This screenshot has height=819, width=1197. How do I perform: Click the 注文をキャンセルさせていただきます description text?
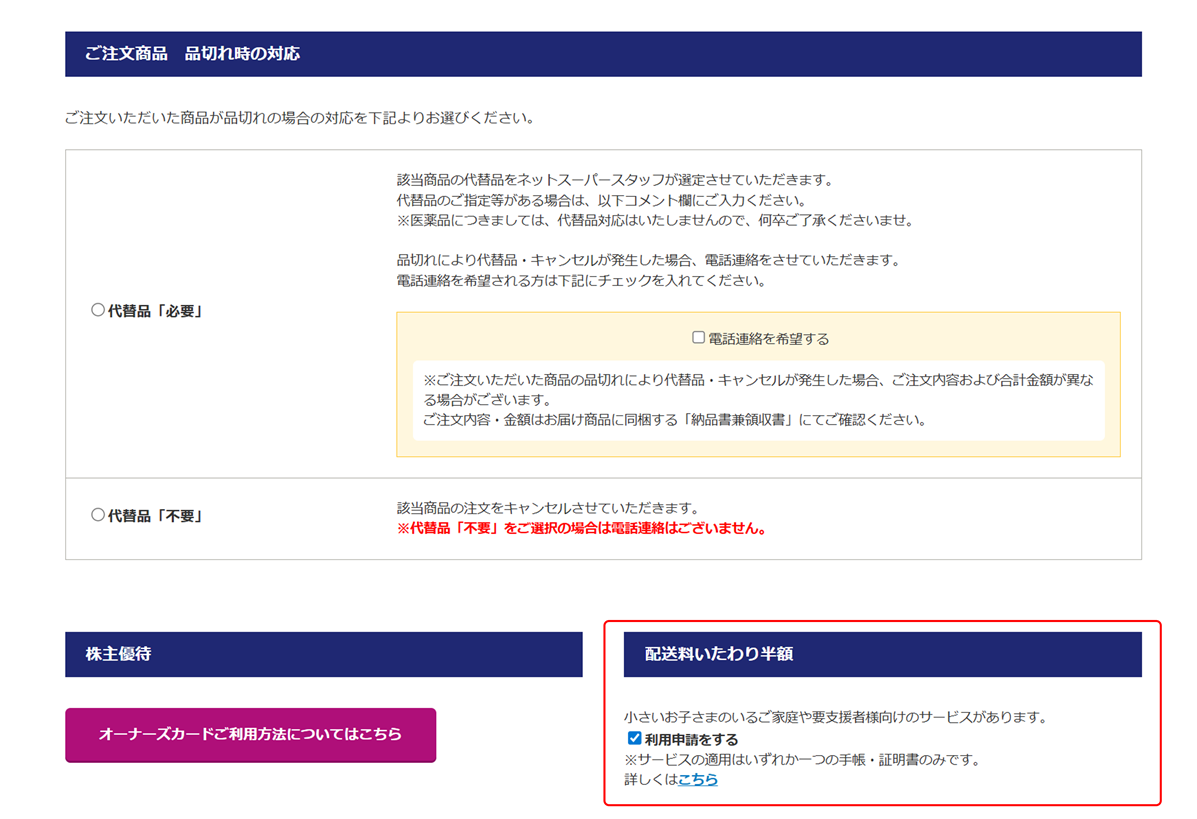547,508
